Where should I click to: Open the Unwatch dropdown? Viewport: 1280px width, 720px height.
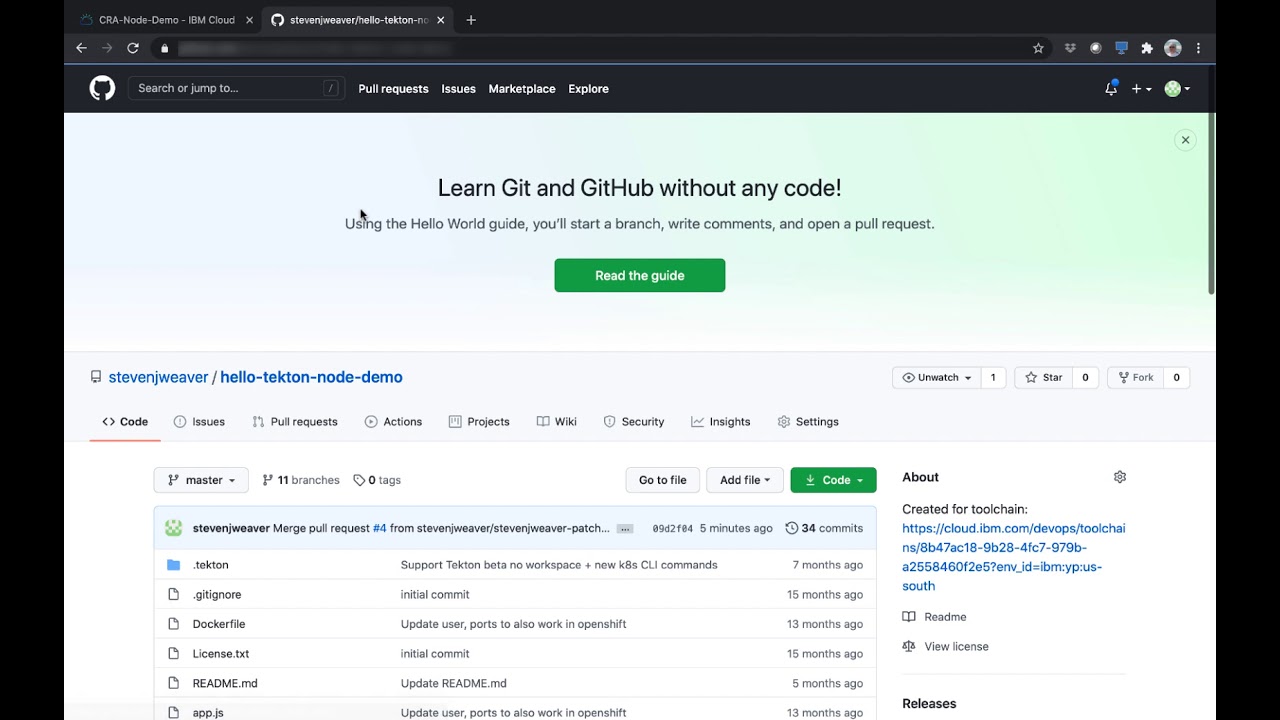pos(936,377)
